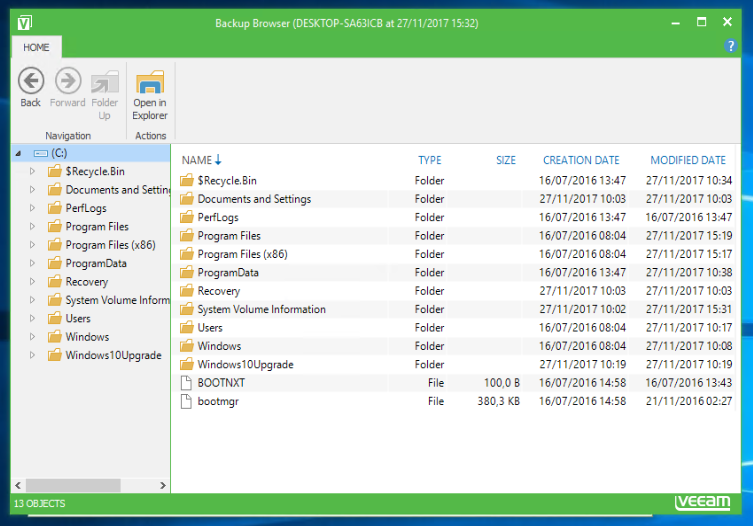The width and height of the screenshot is (753, 526).
Task: Maximize the Backup Browser window
Action: [701, 22]
